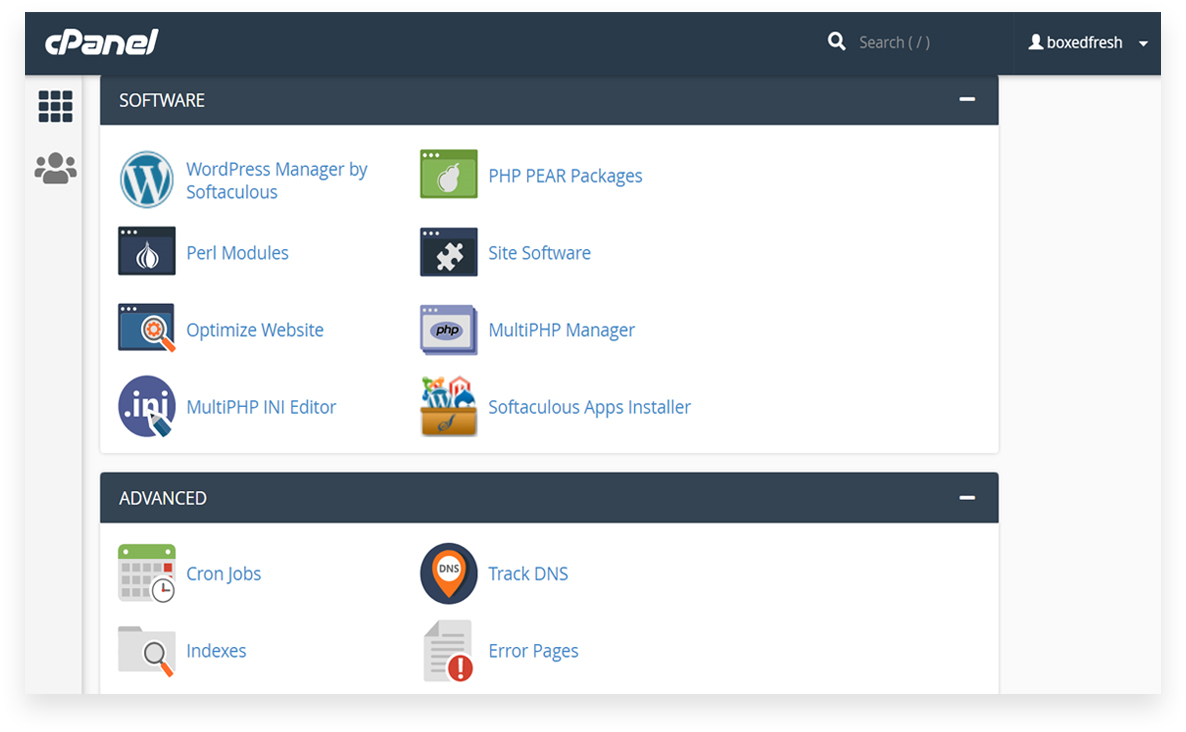Click the PHP PEAR Packages pear icon
This screenshot has width=1186, height=732.
tap(448, 174)
